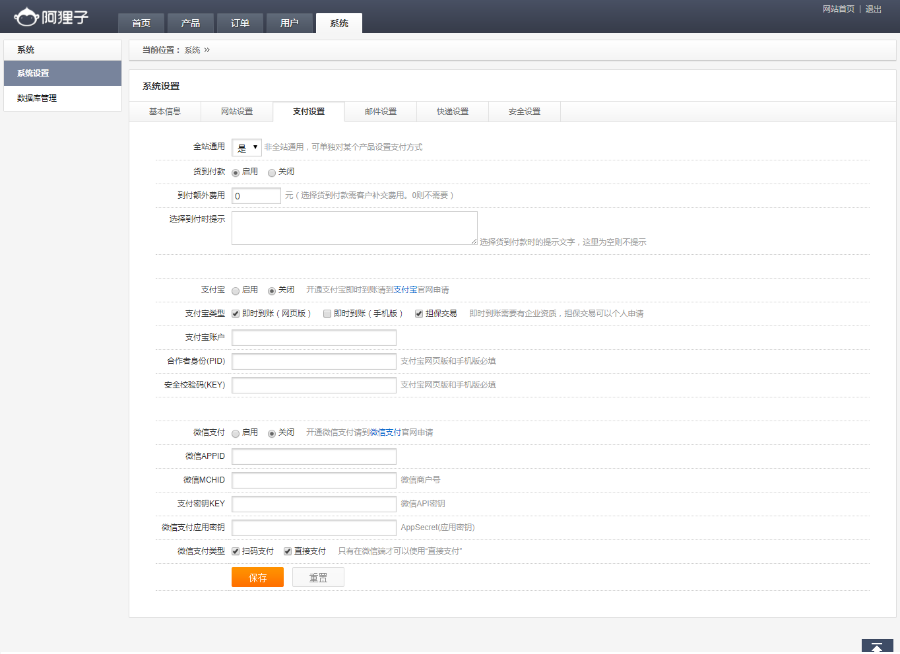Click the 阿狸子 monkey logo icon
The height and width of the screenshot is (654, 900).
click(26, 17)
